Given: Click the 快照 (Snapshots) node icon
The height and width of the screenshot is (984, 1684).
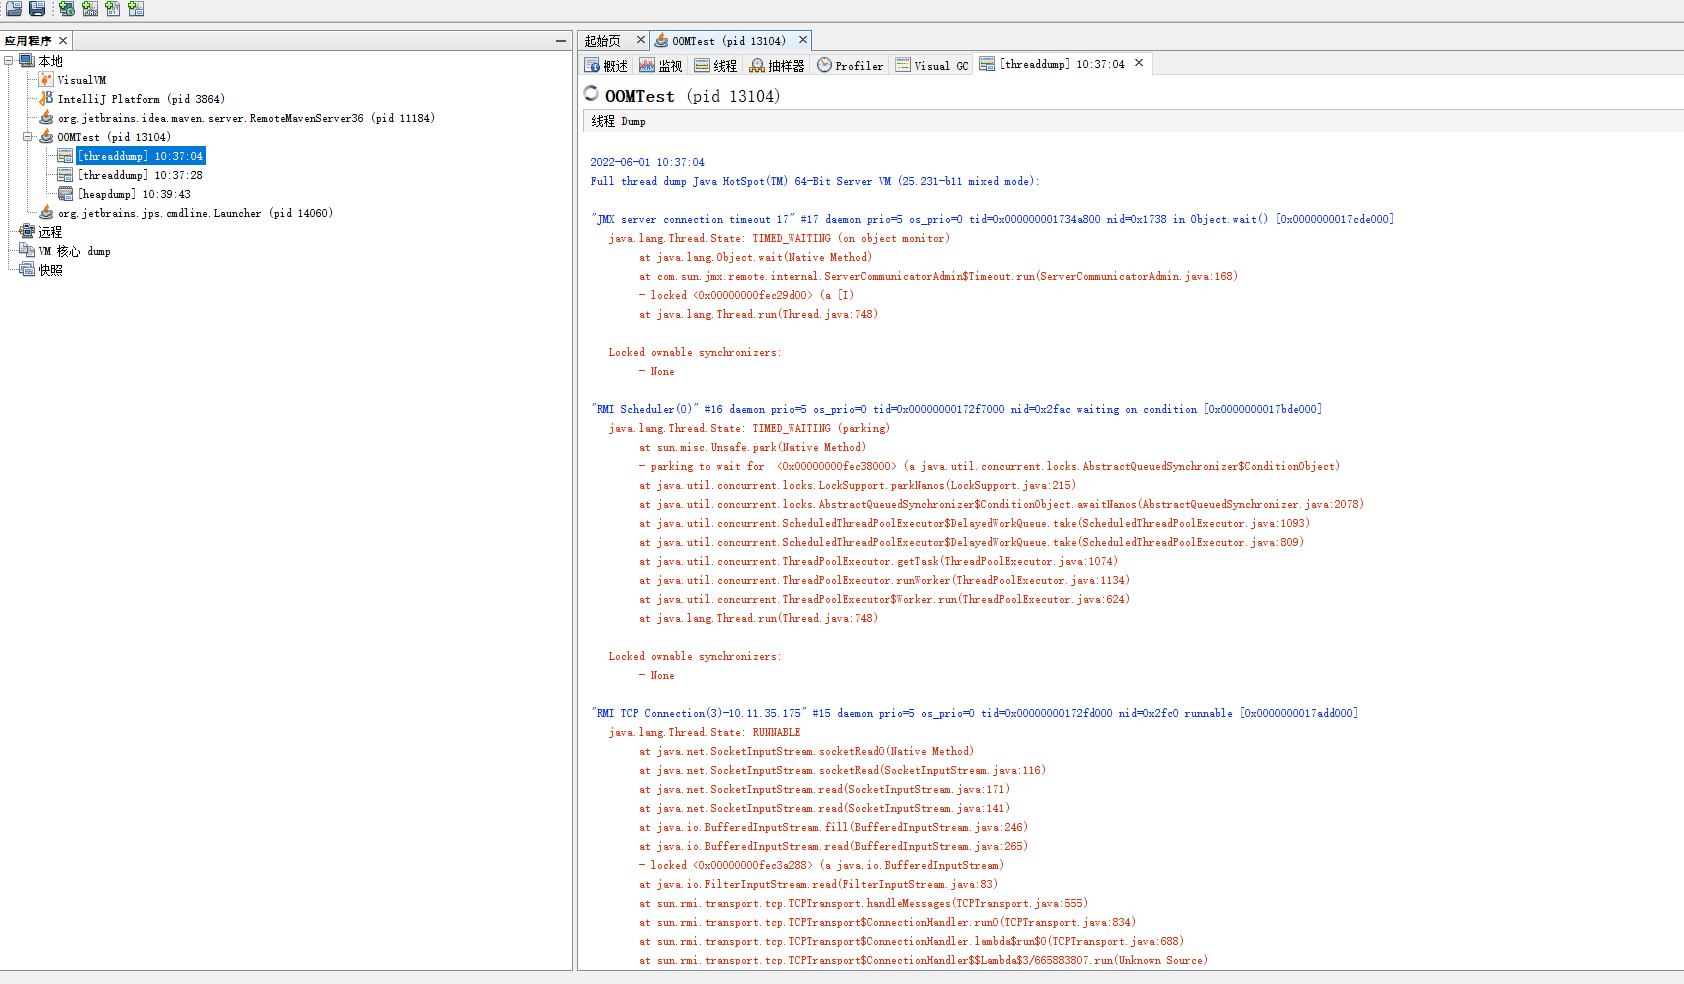Looking at the screenshot, I should click(27, 270).
